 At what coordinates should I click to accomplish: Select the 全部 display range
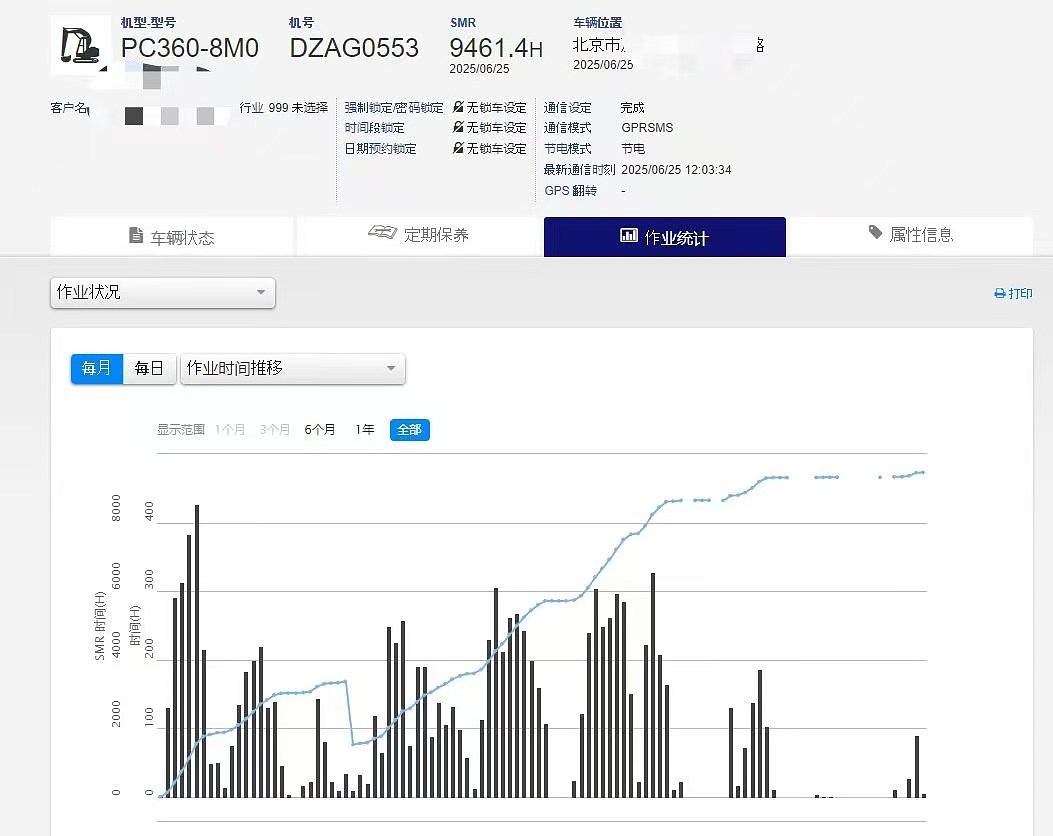pos(410,430)
